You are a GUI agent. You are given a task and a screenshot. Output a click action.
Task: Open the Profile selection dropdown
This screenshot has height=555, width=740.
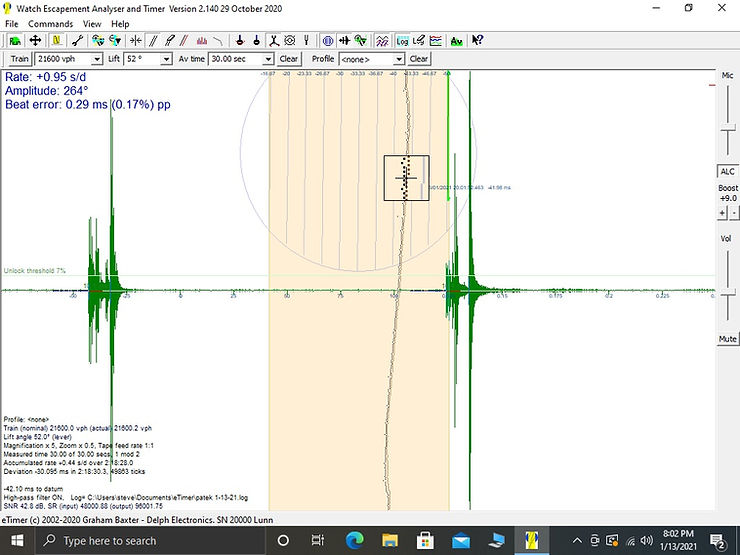400,59
